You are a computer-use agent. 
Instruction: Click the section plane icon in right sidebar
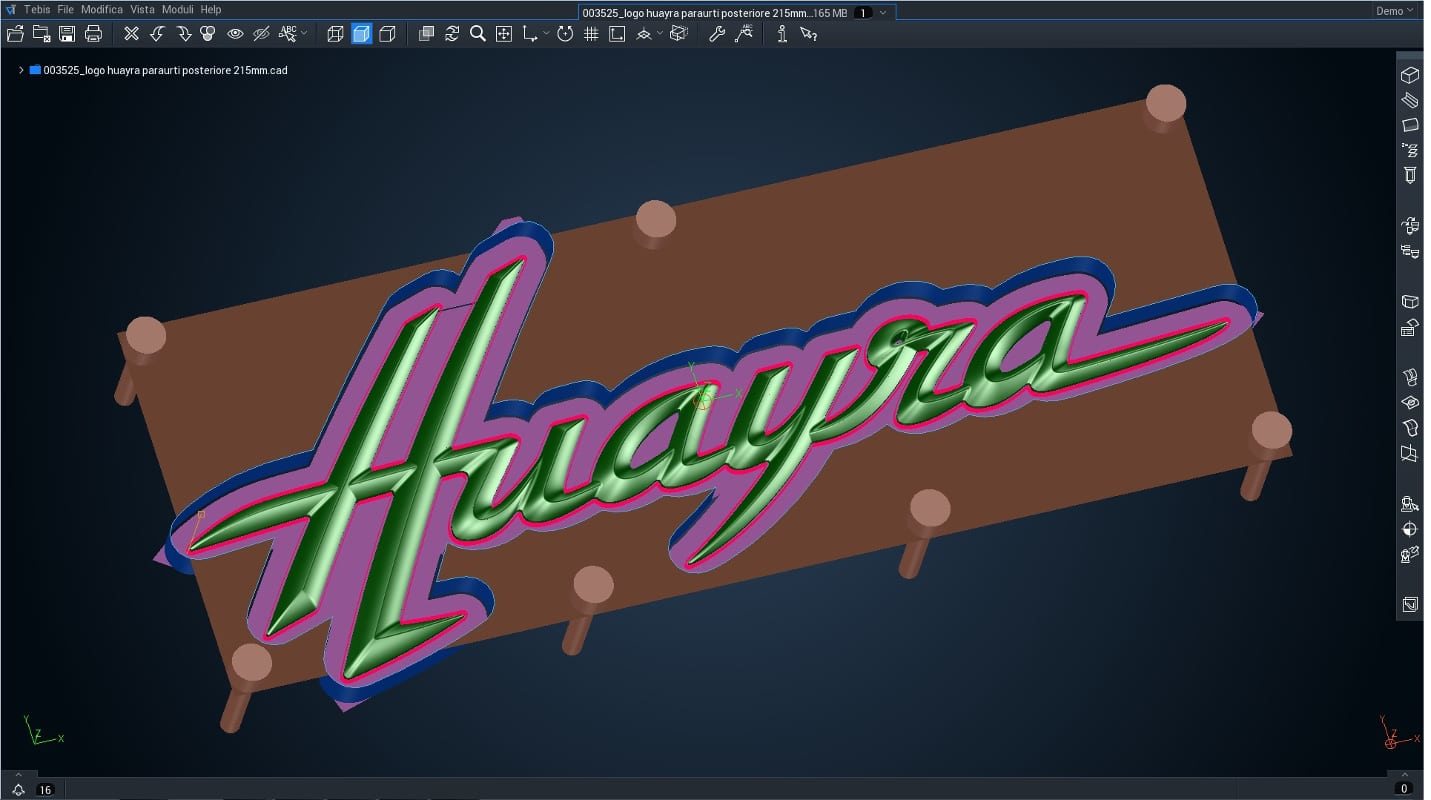[x=1410, y=454]
